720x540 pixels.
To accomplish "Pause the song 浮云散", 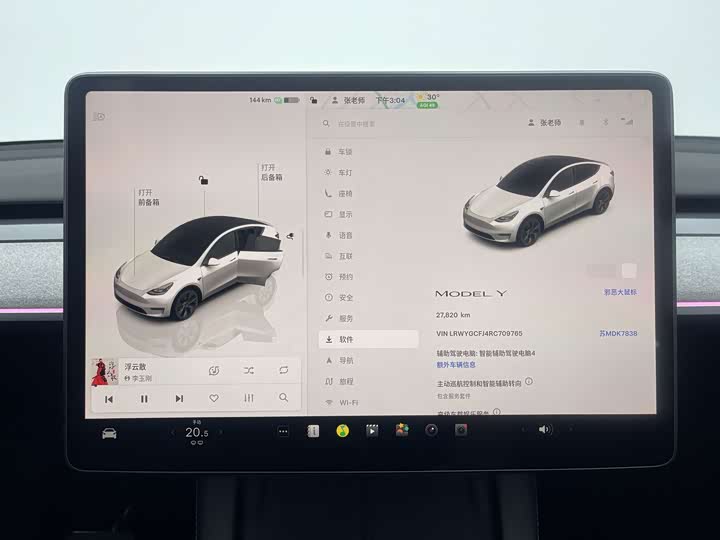I will pos(144,399).
